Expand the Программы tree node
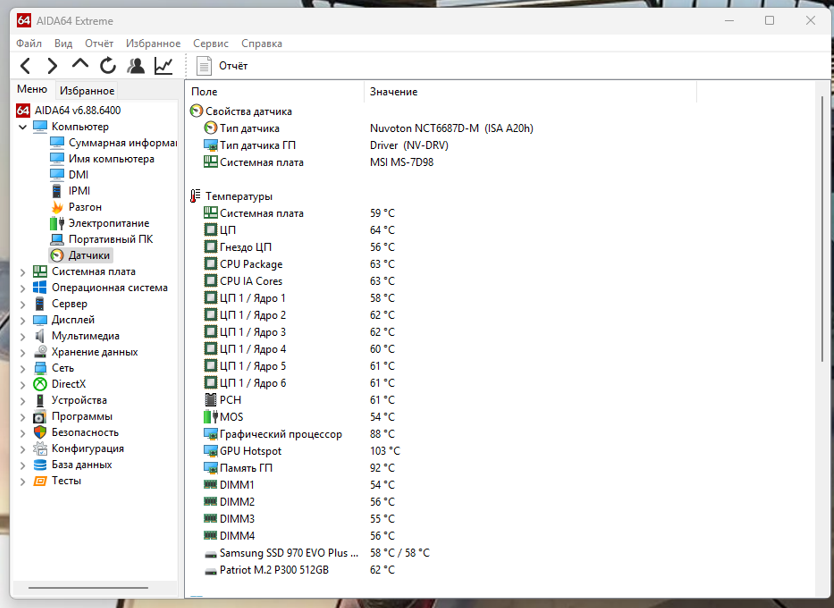834x608 pixels. coord(22,417)
